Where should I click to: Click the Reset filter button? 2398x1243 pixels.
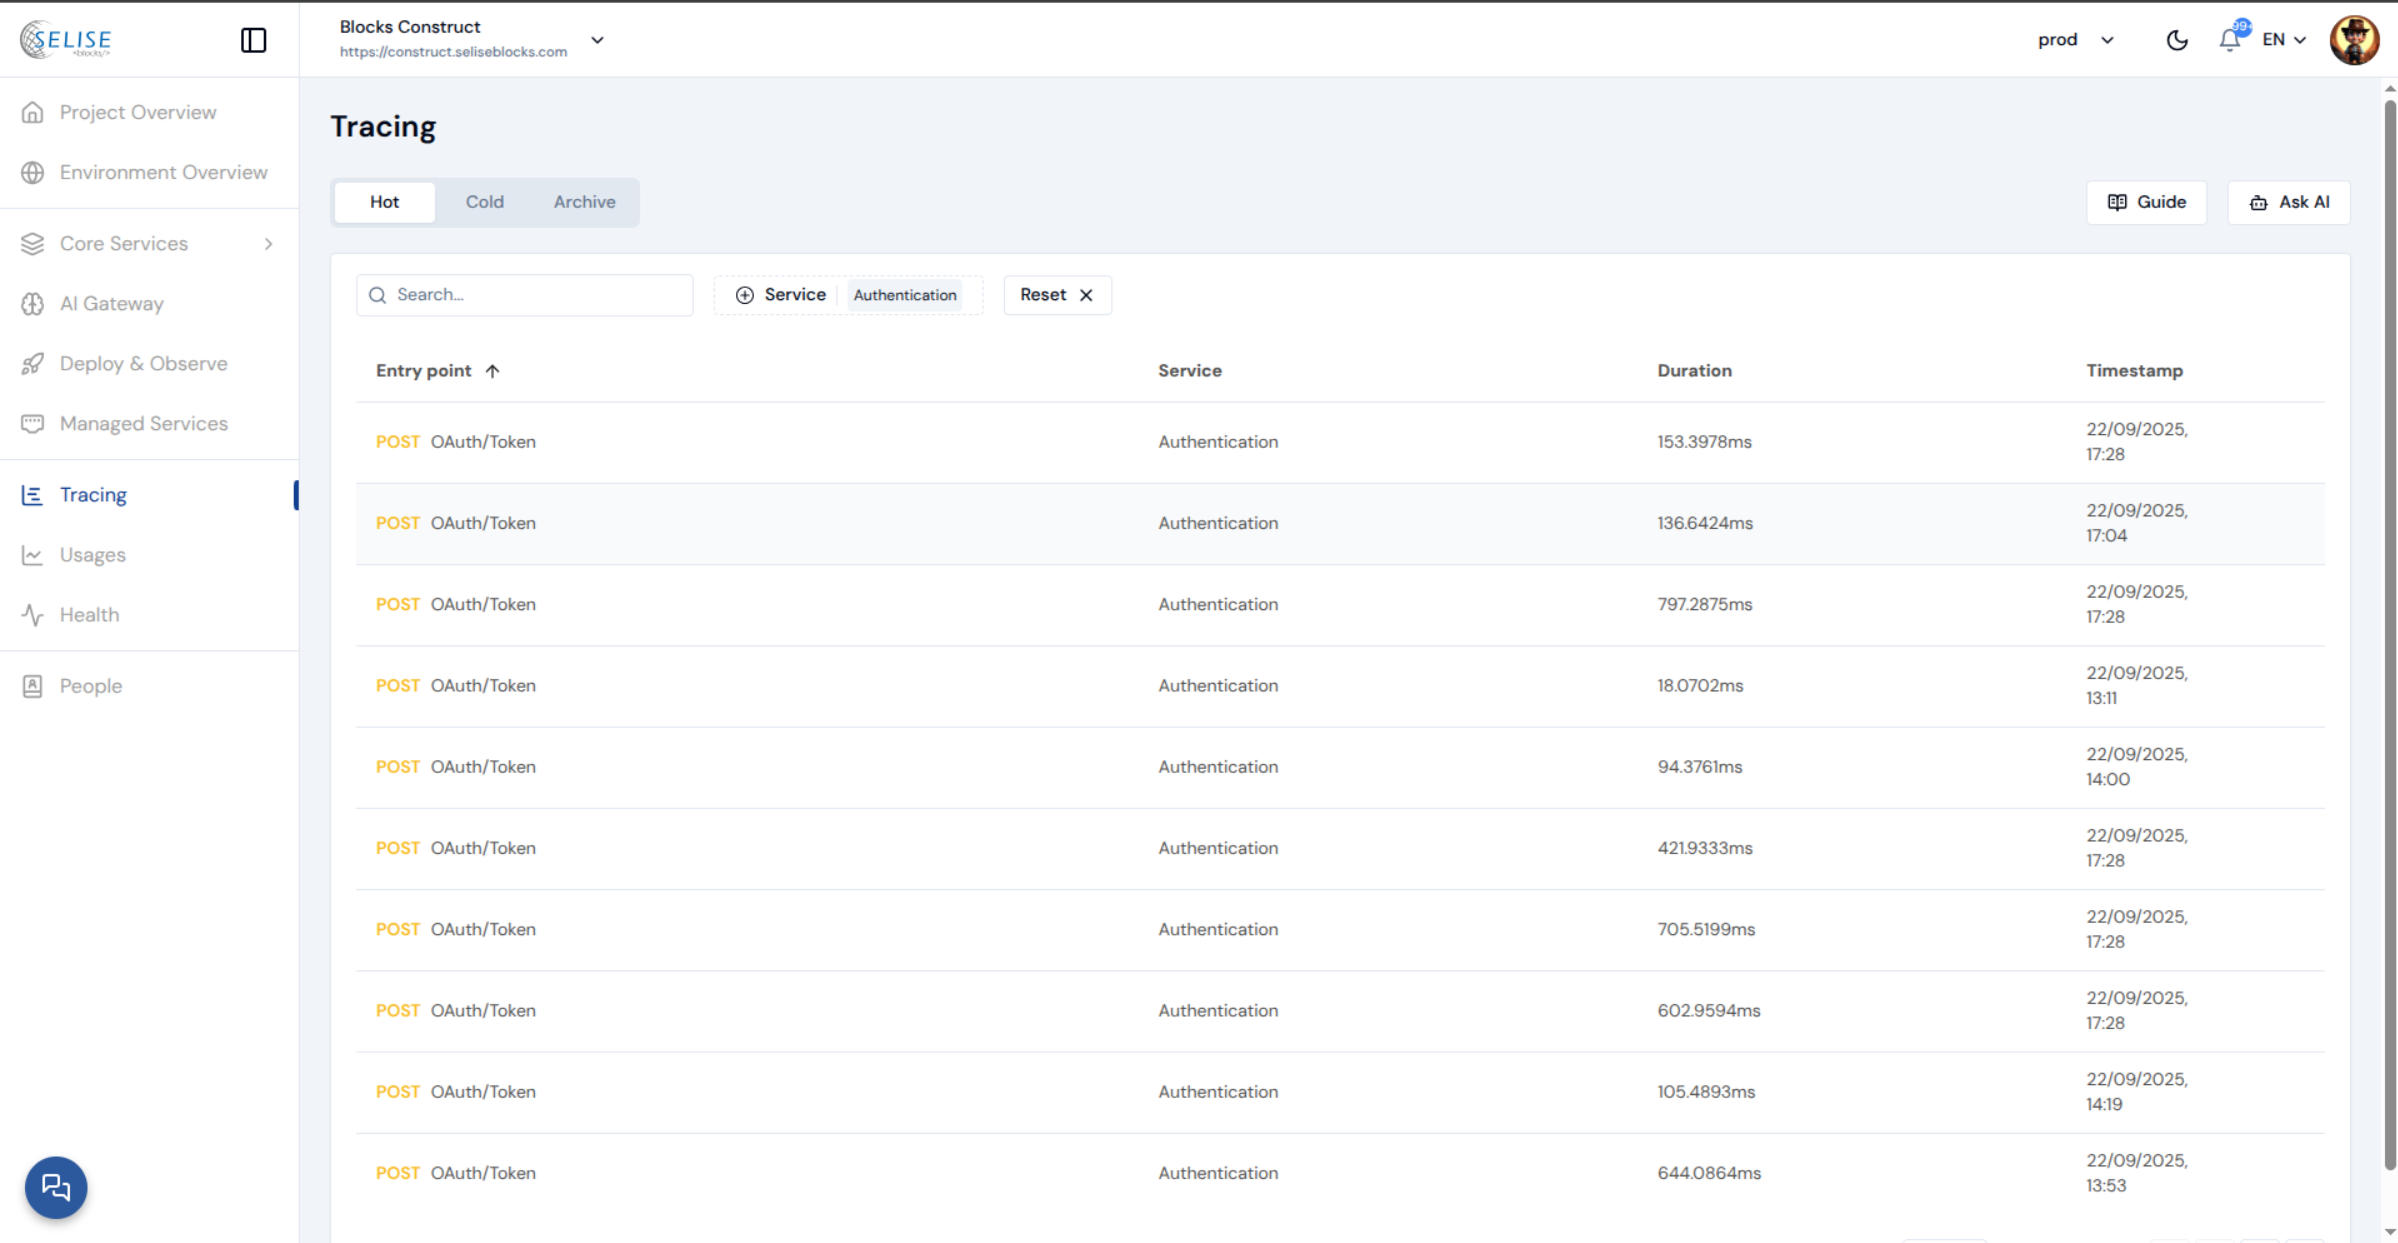pyautogui.click(x=1056, y=295)
